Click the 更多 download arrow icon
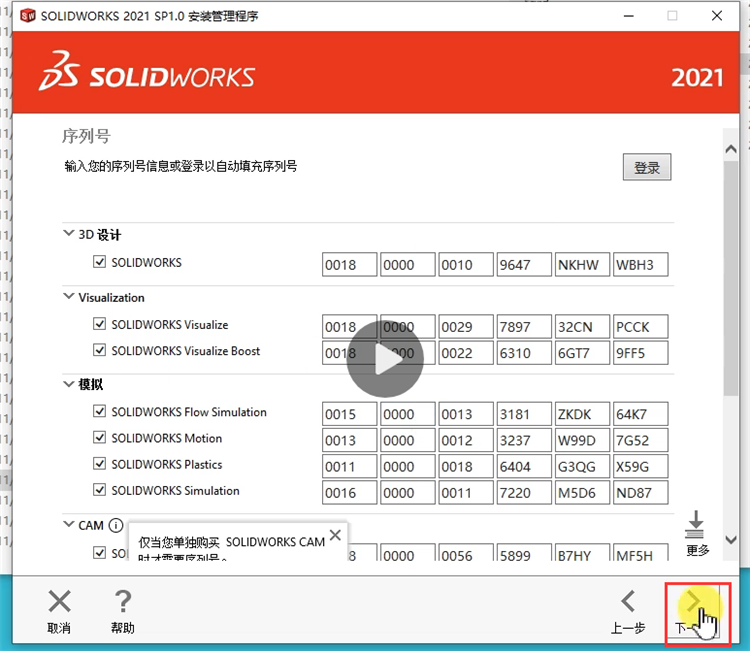The height and width of the screenshot is (651, 750). [x=695, y=524]
